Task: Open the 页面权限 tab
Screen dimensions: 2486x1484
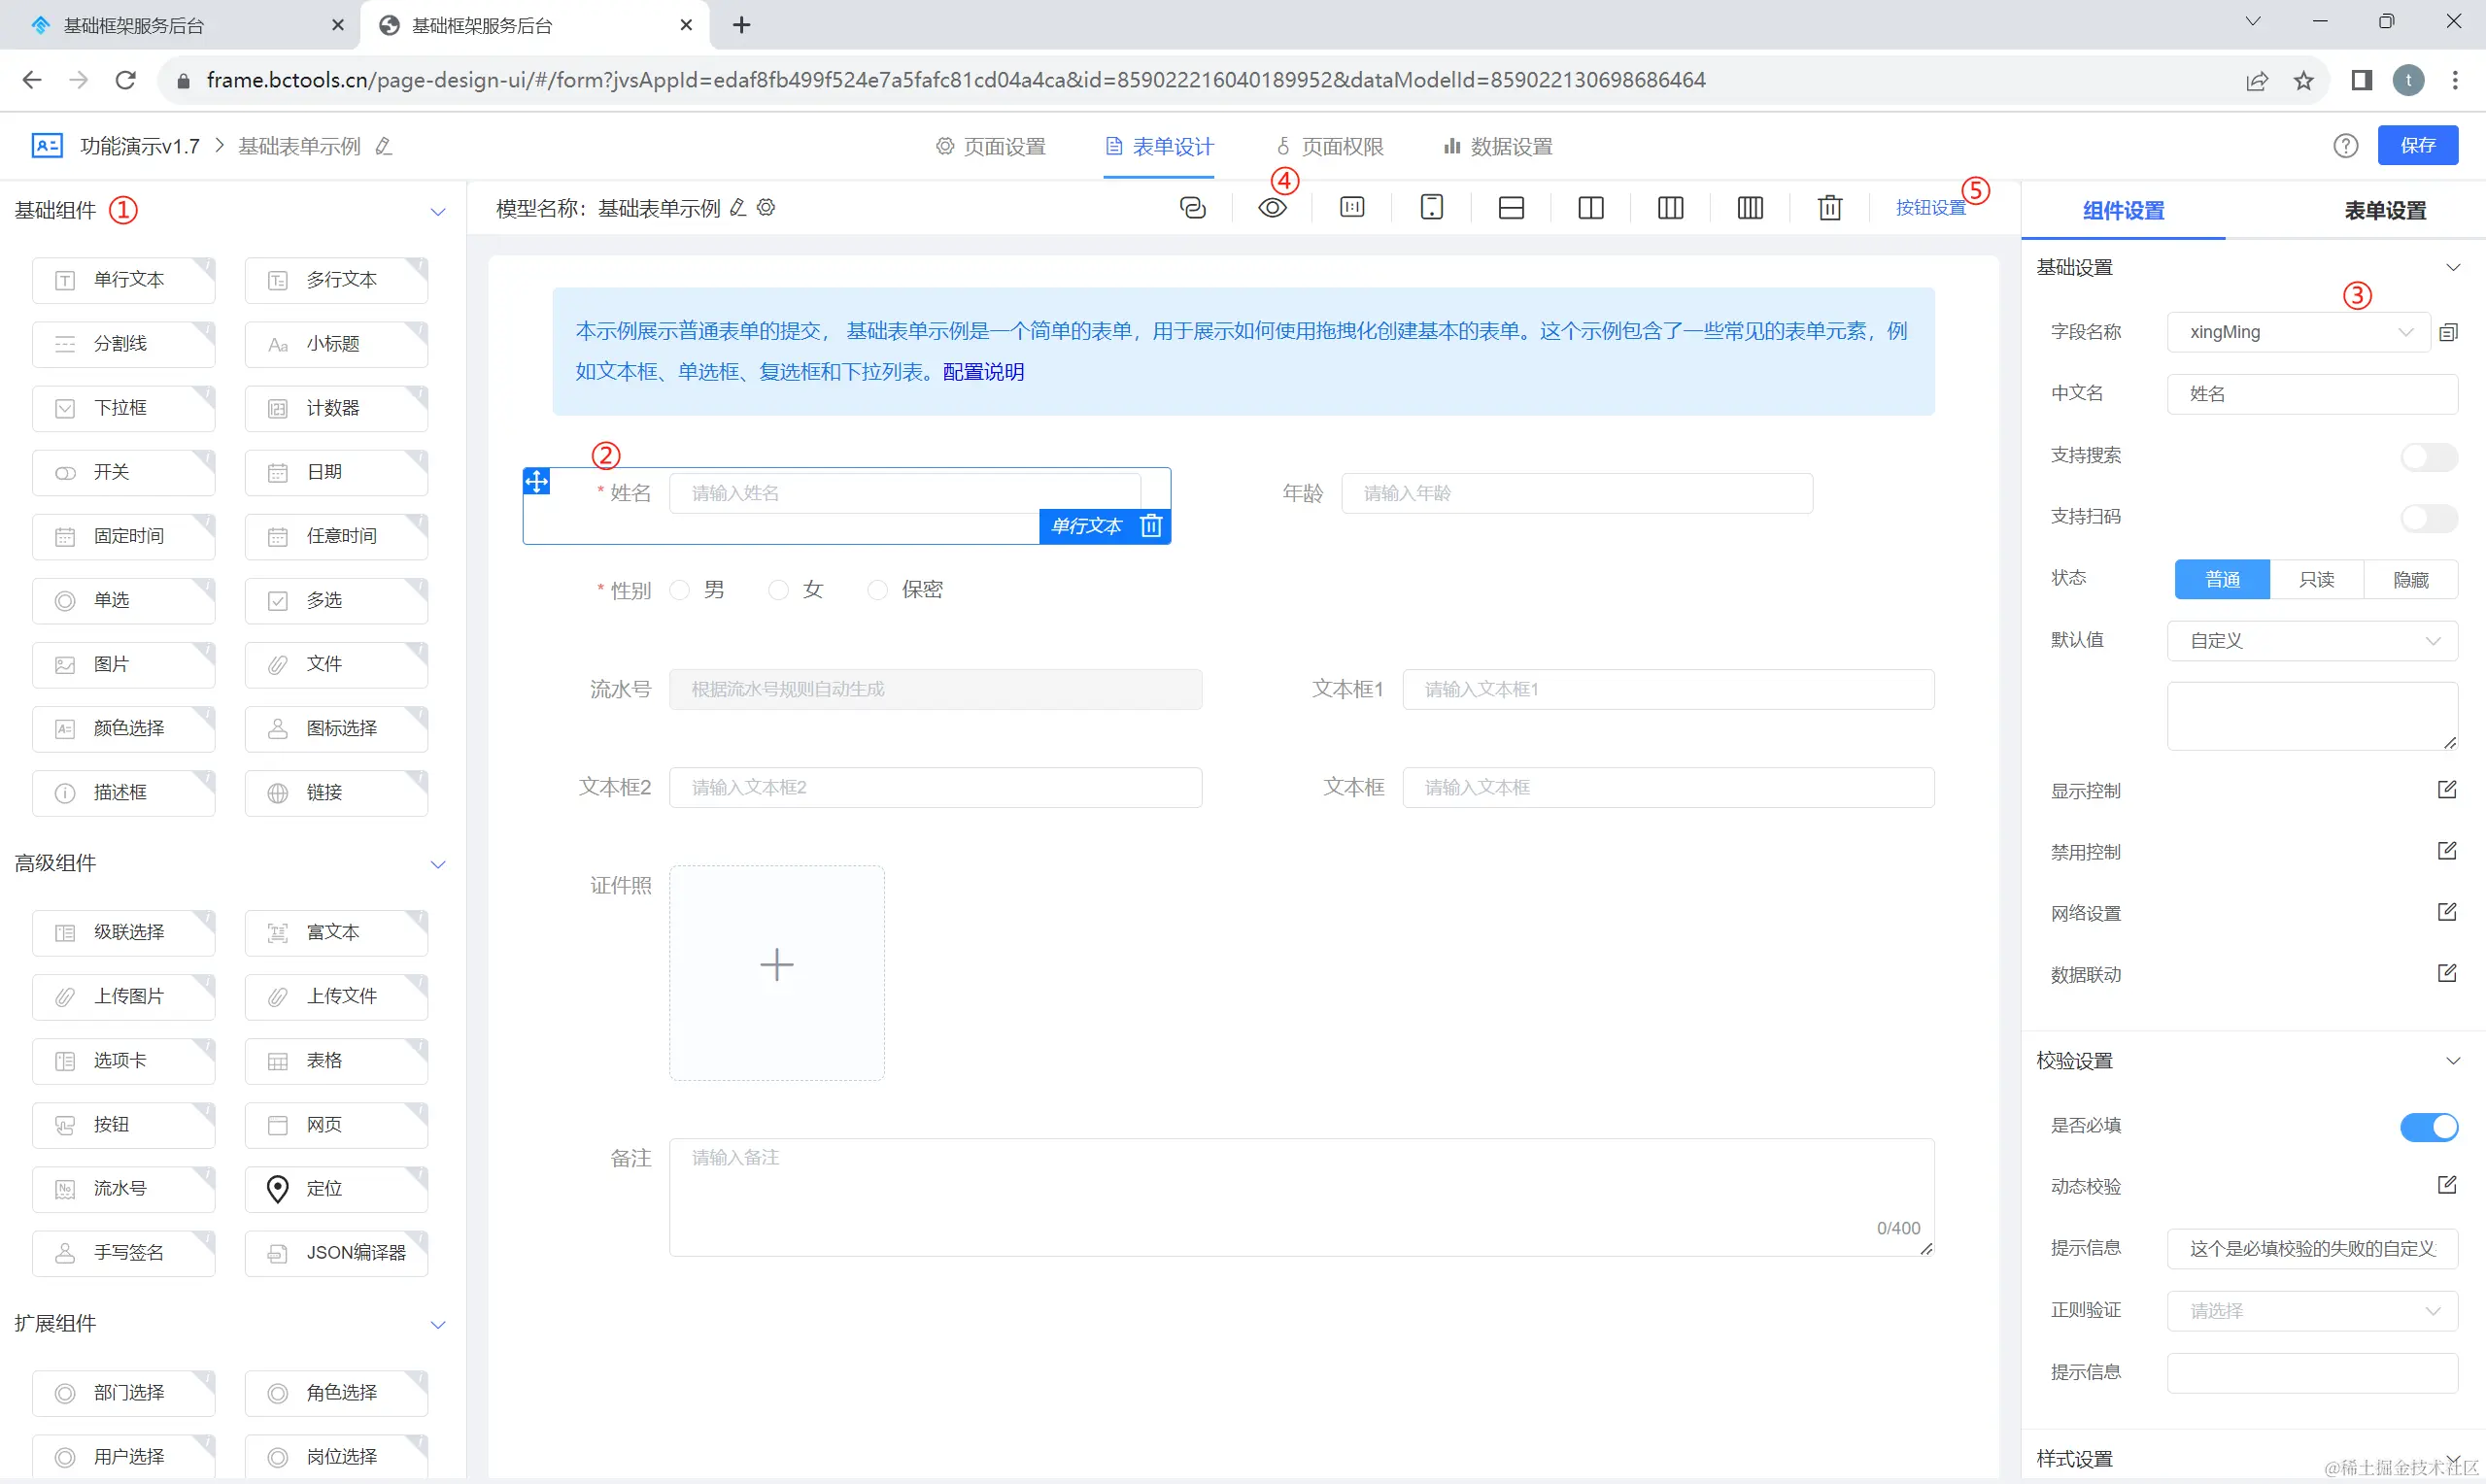Action: pos(1330,147)
